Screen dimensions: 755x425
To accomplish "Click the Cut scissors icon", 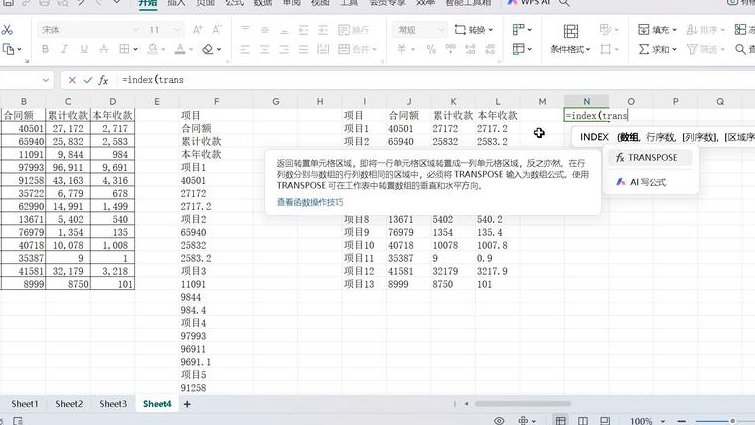I will [x=7, y=30].
